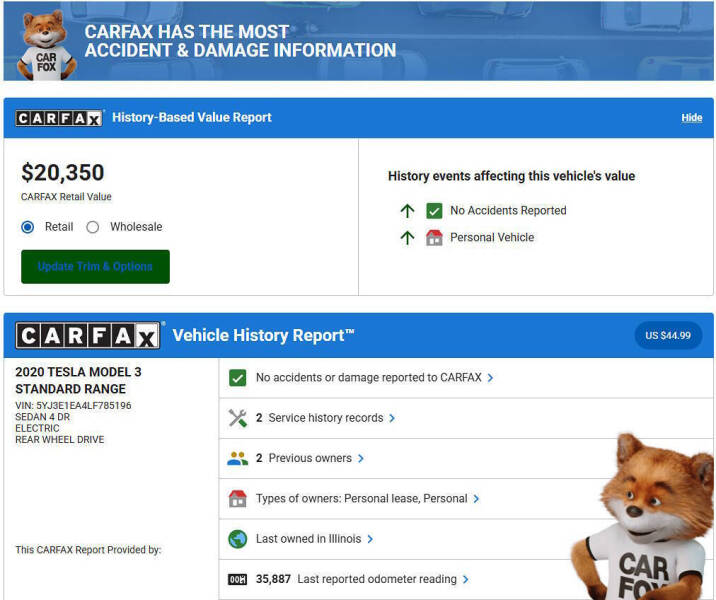The image size is (716, 600).
Task: Click the CARFAX logo in Value Report header
Action: pyautogui.click(x=59, y=118)
